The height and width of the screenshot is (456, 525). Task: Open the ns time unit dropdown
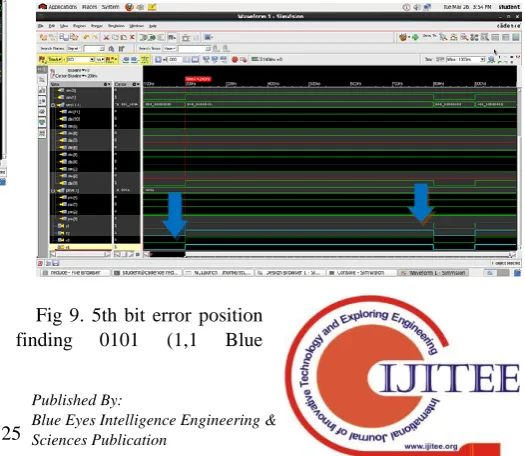pos(100,59)
